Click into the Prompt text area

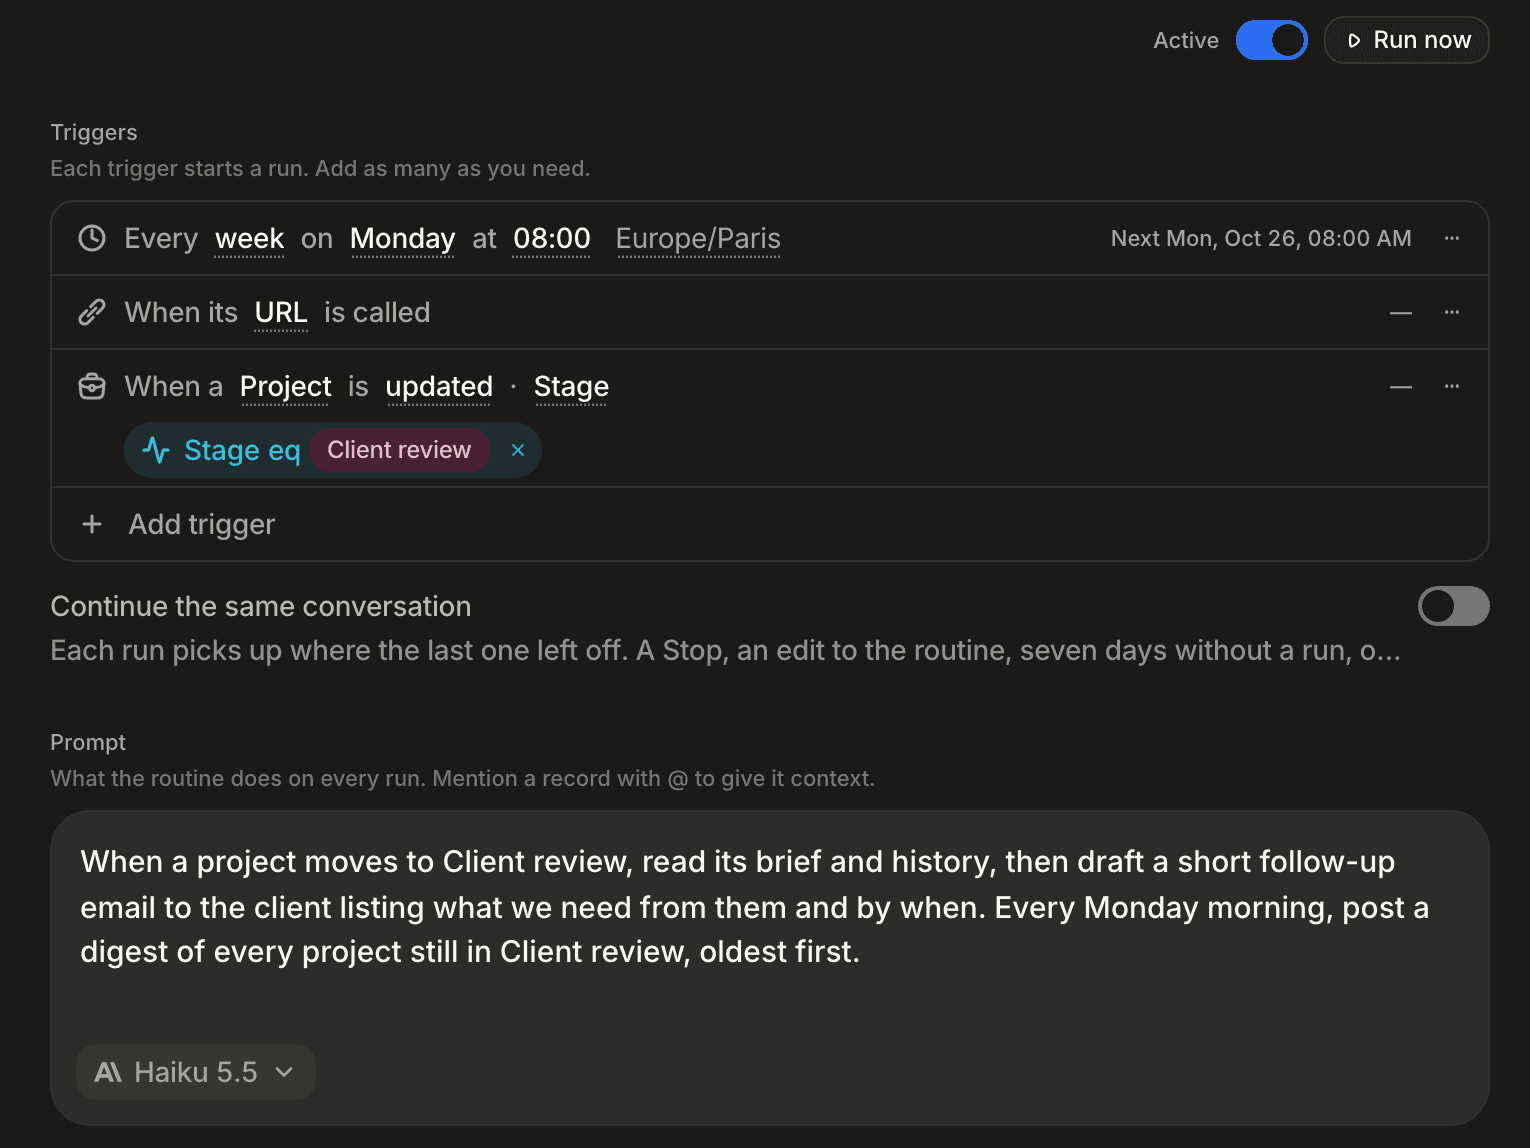(770, 967)
